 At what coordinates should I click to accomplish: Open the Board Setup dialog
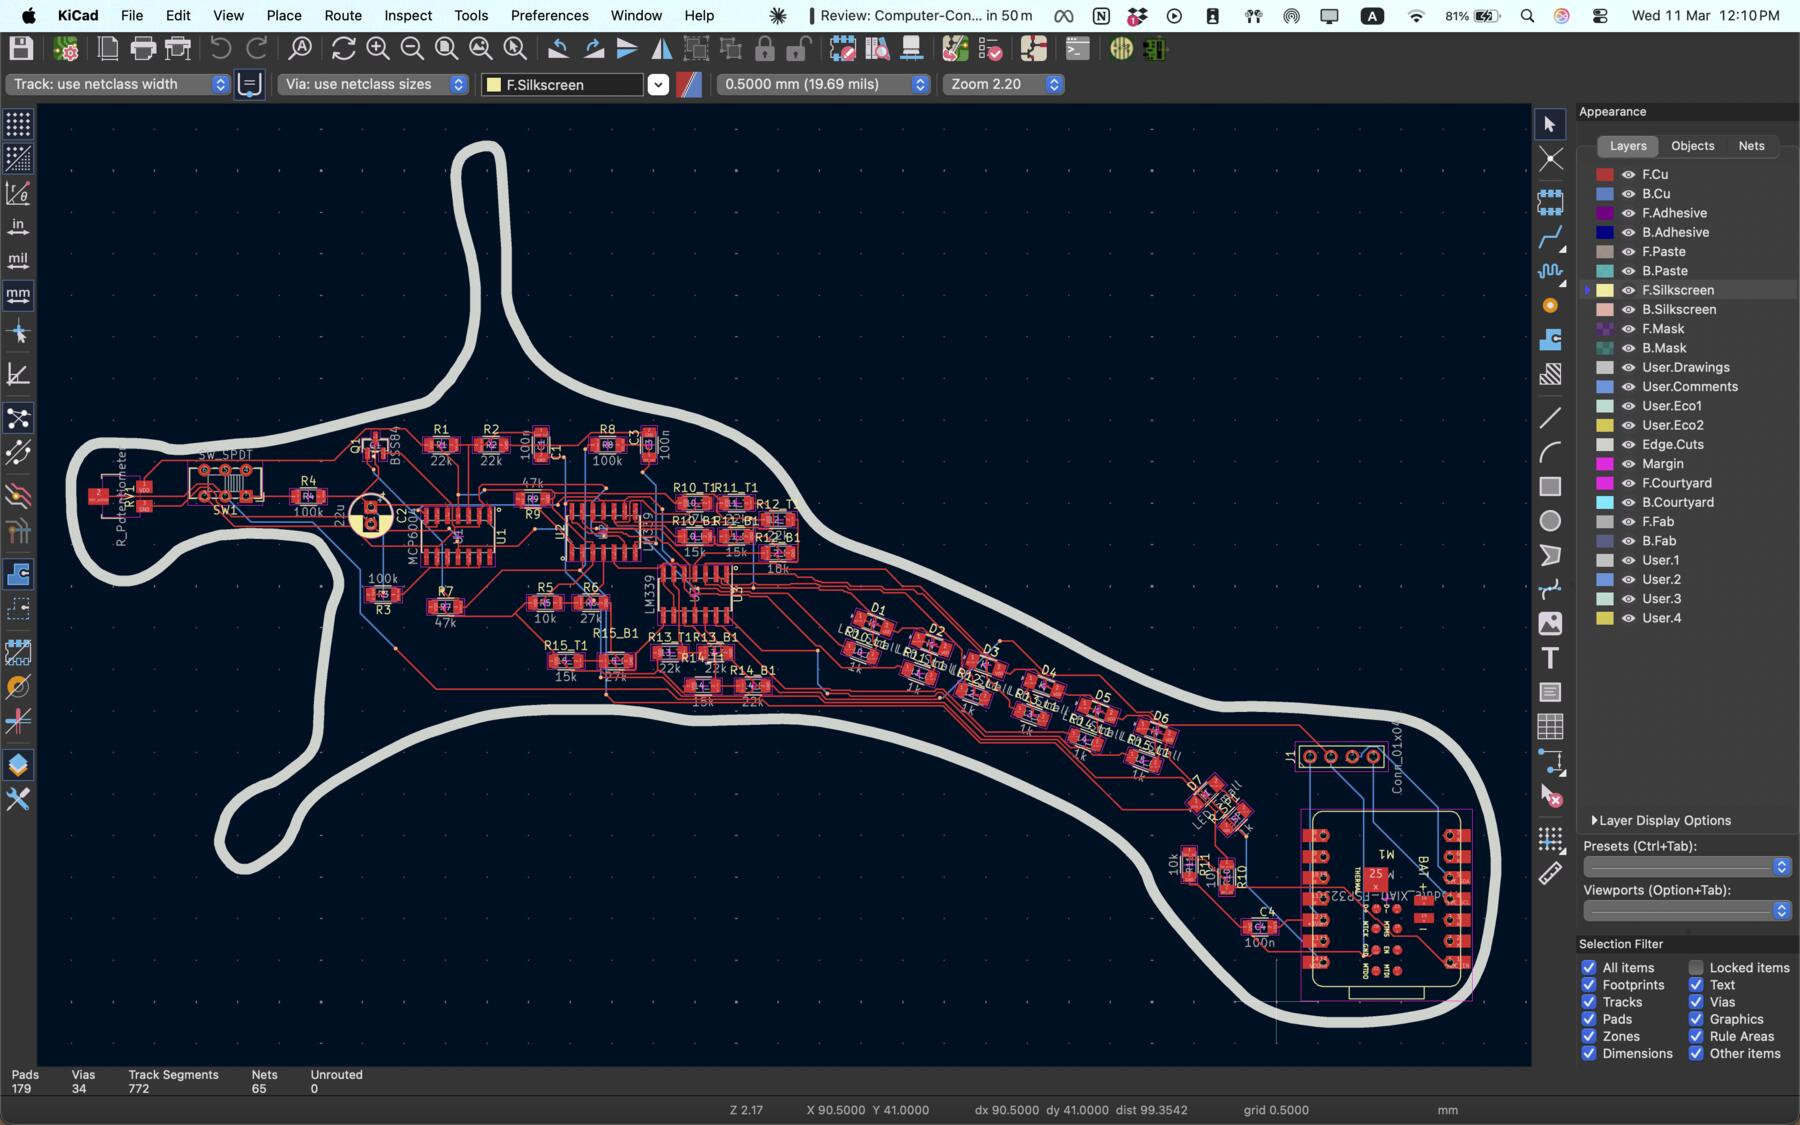(66, 48)
